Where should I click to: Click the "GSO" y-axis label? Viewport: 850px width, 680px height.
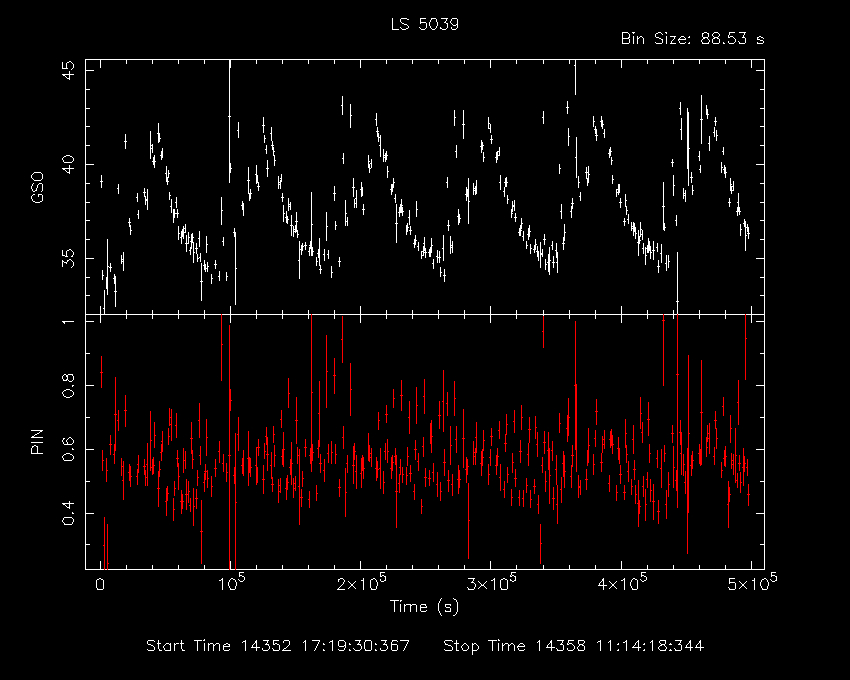point(37,188)
